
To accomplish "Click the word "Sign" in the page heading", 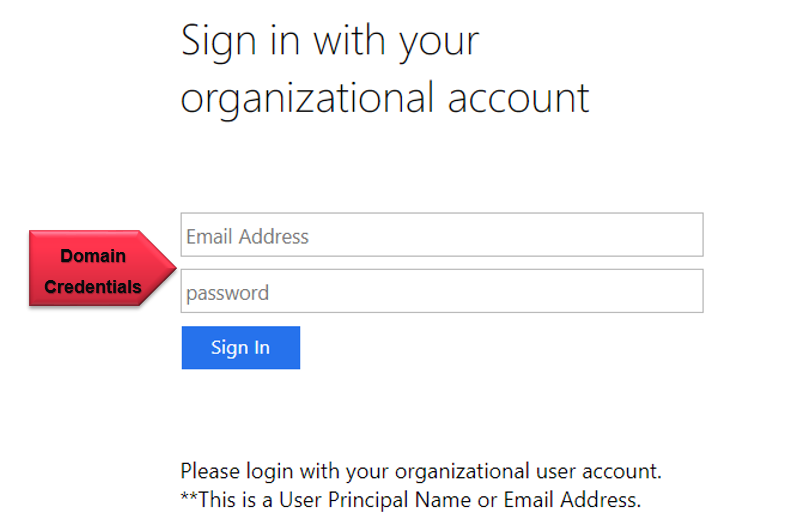I will point(213,41).
